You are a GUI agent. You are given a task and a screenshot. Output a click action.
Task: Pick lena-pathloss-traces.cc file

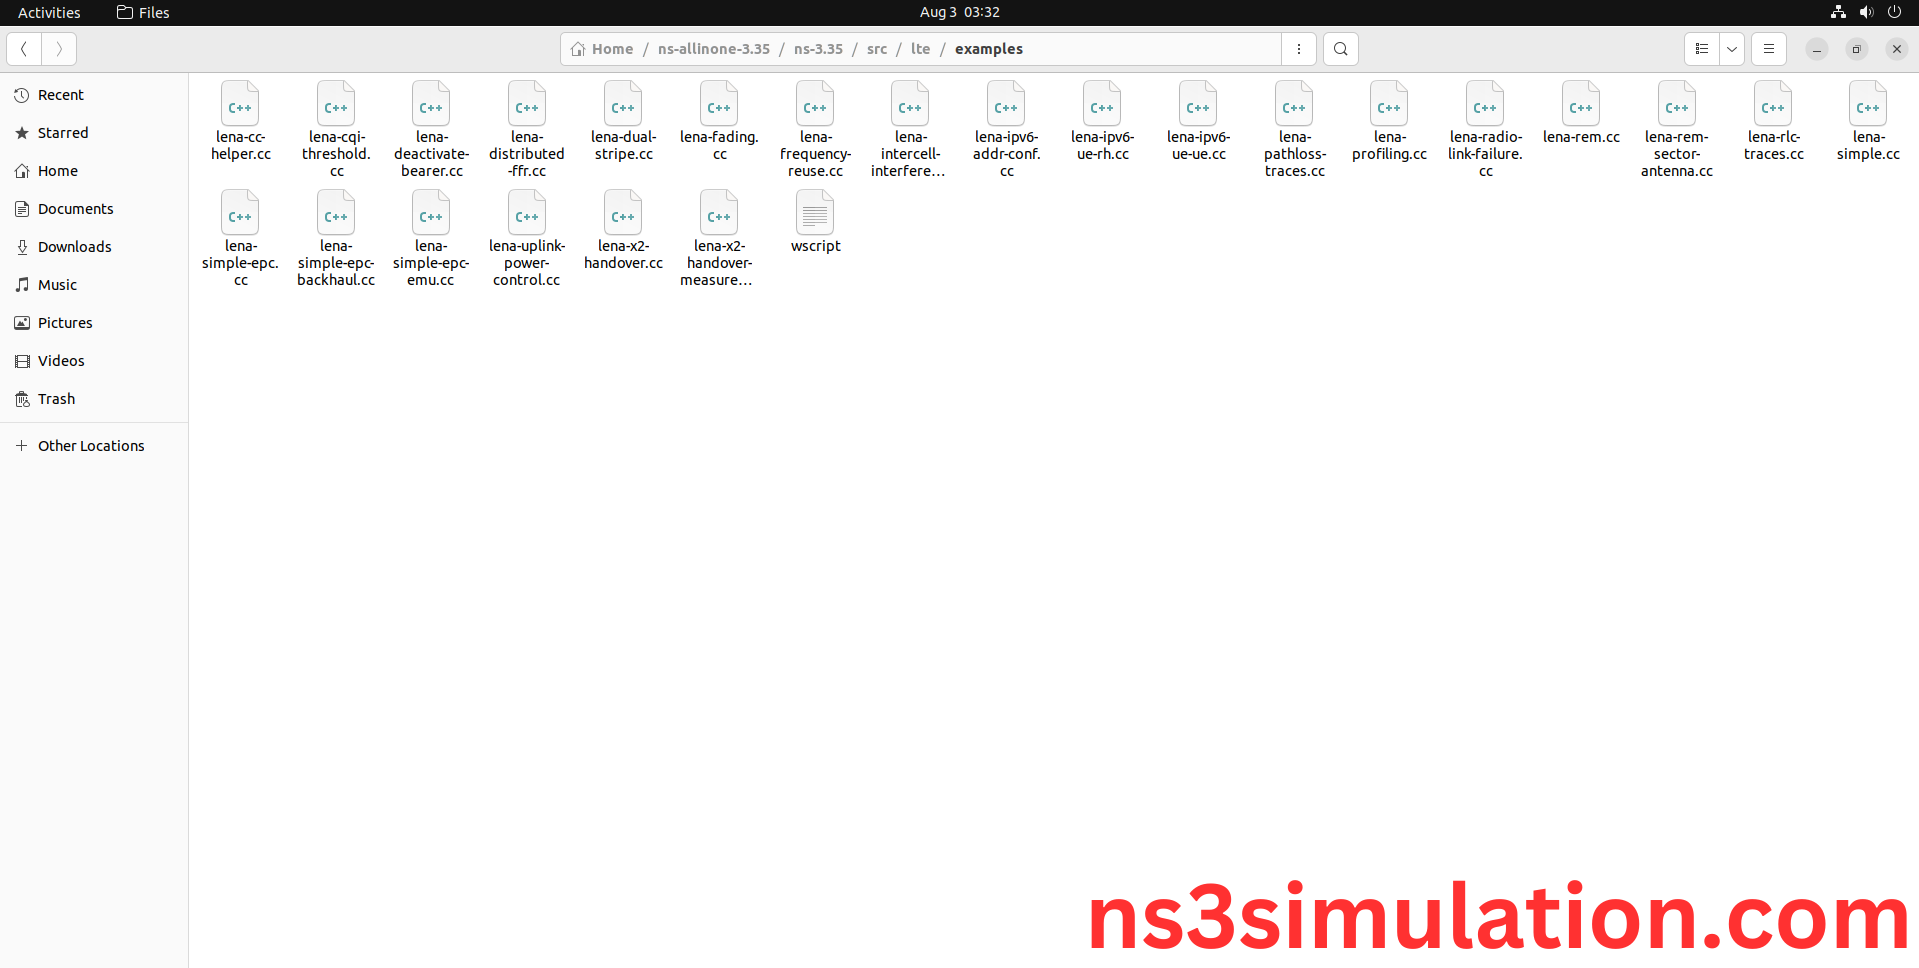(x=1294, y=130)
